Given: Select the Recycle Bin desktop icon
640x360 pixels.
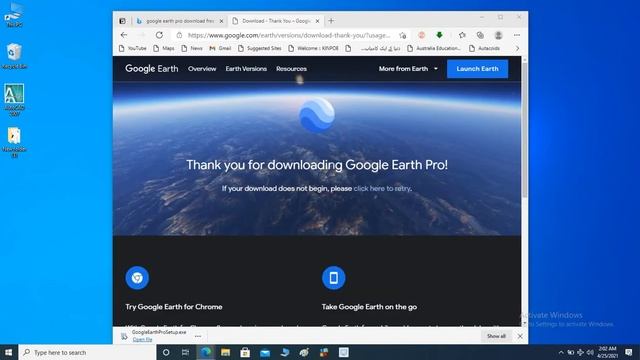Looking at the screenshot, I should (14, 56).
